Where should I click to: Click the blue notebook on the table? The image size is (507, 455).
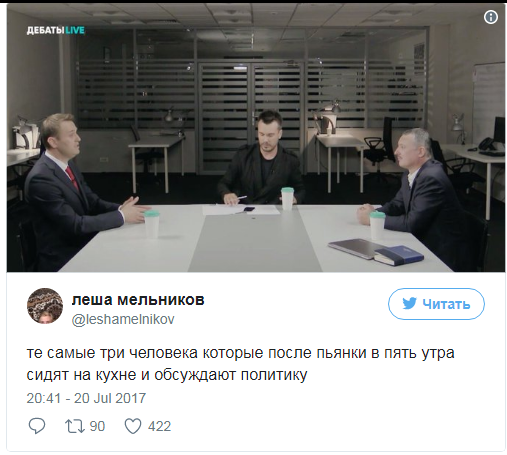pos(399,256)
